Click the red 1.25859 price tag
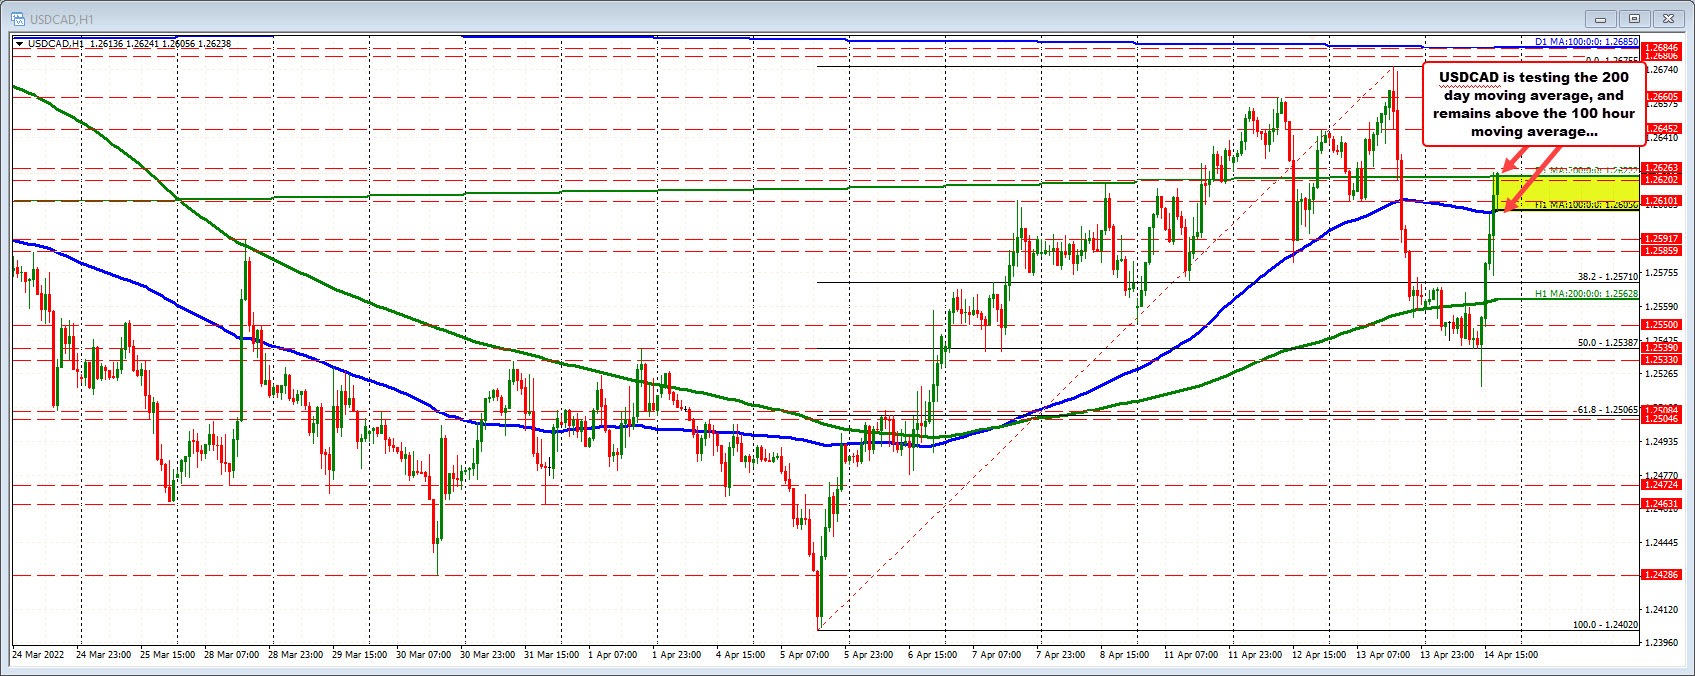 pos(1660,251)
